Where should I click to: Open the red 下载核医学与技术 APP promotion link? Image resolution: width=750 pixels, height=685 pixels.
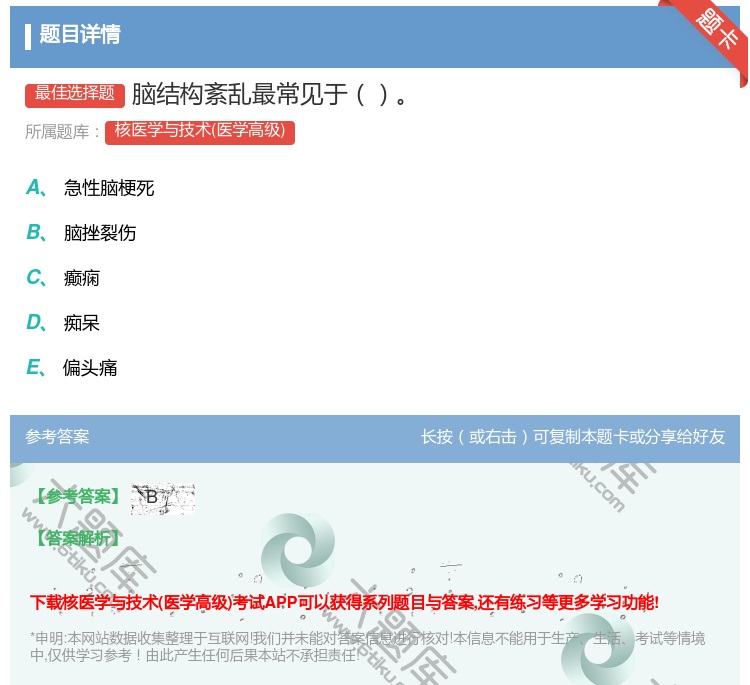pyautogui.click(x=344, y=602)
